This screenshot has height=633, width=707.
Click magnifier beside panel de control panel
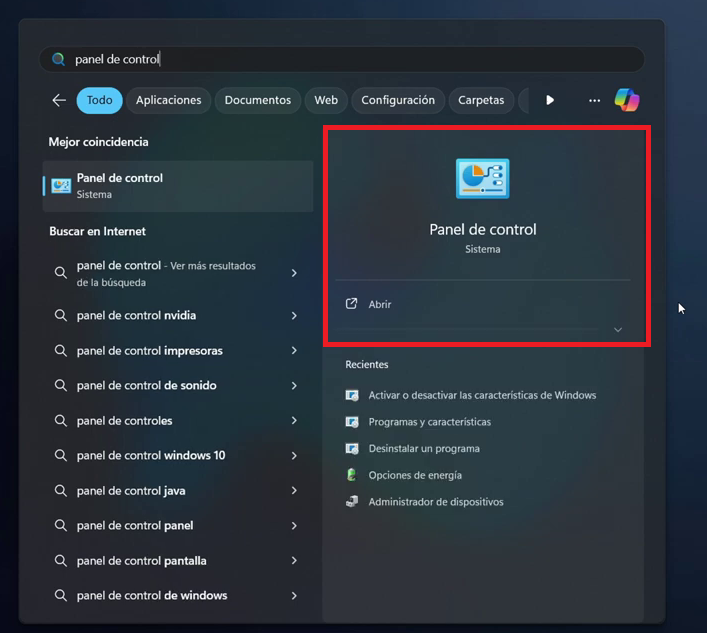60,525
